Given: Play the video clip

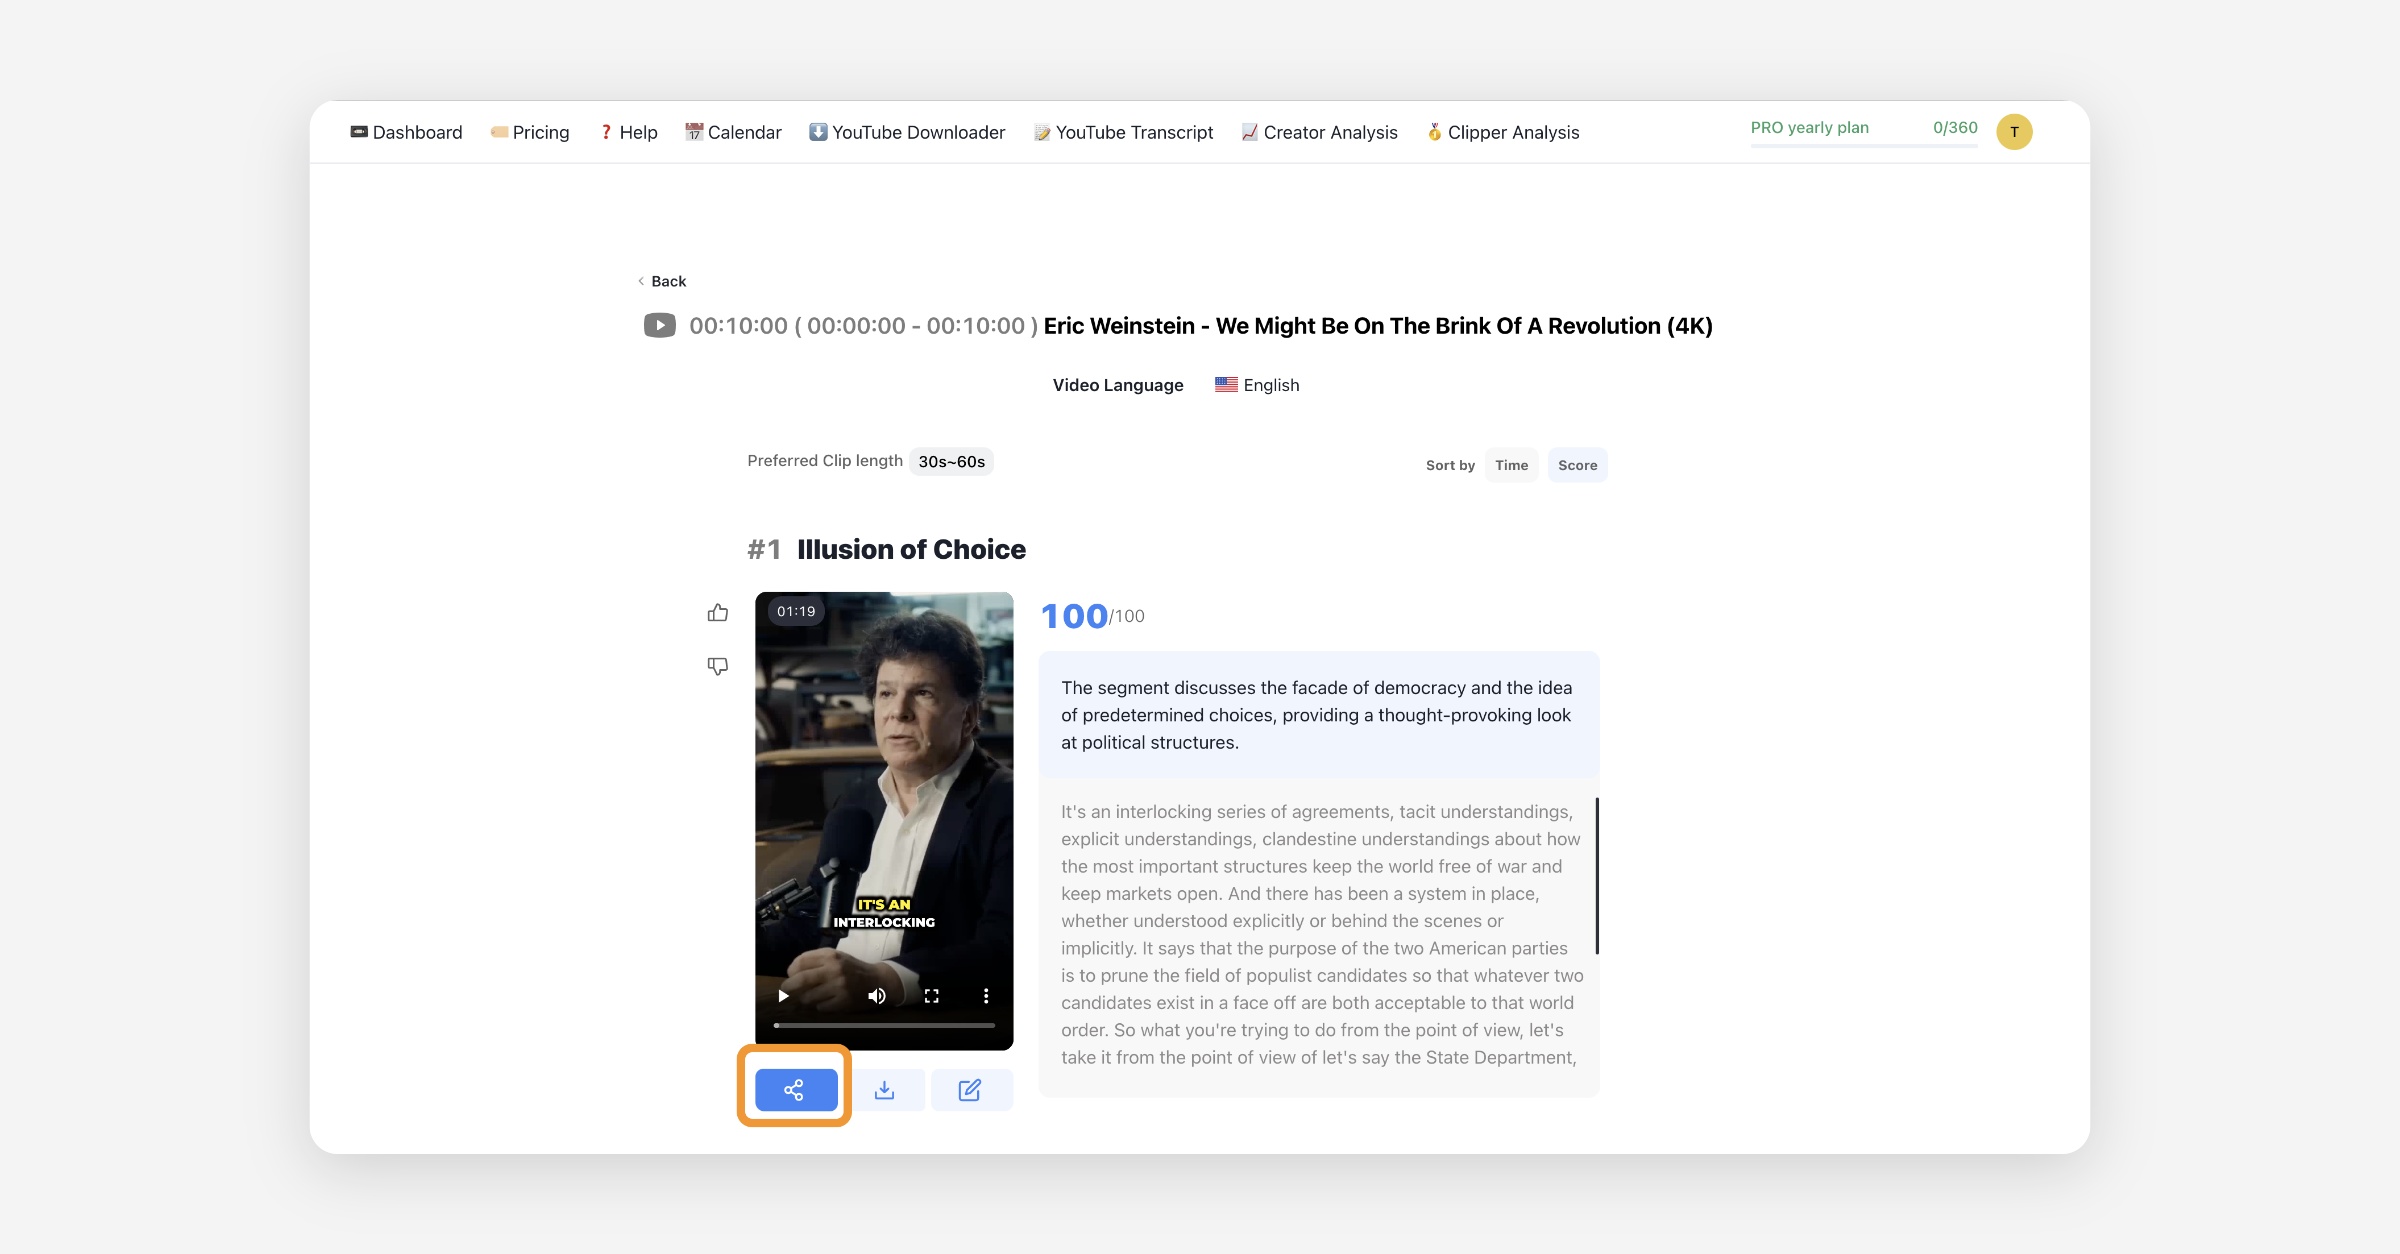Looking at the screenshot, I should pyautogui.click(x=783, y=996).
